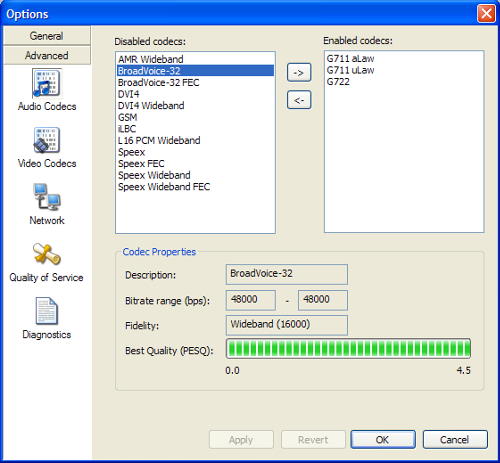Select the Network computers icon
Image resolution: width=500 pixels, height=463 pixels.
point(46,197)
